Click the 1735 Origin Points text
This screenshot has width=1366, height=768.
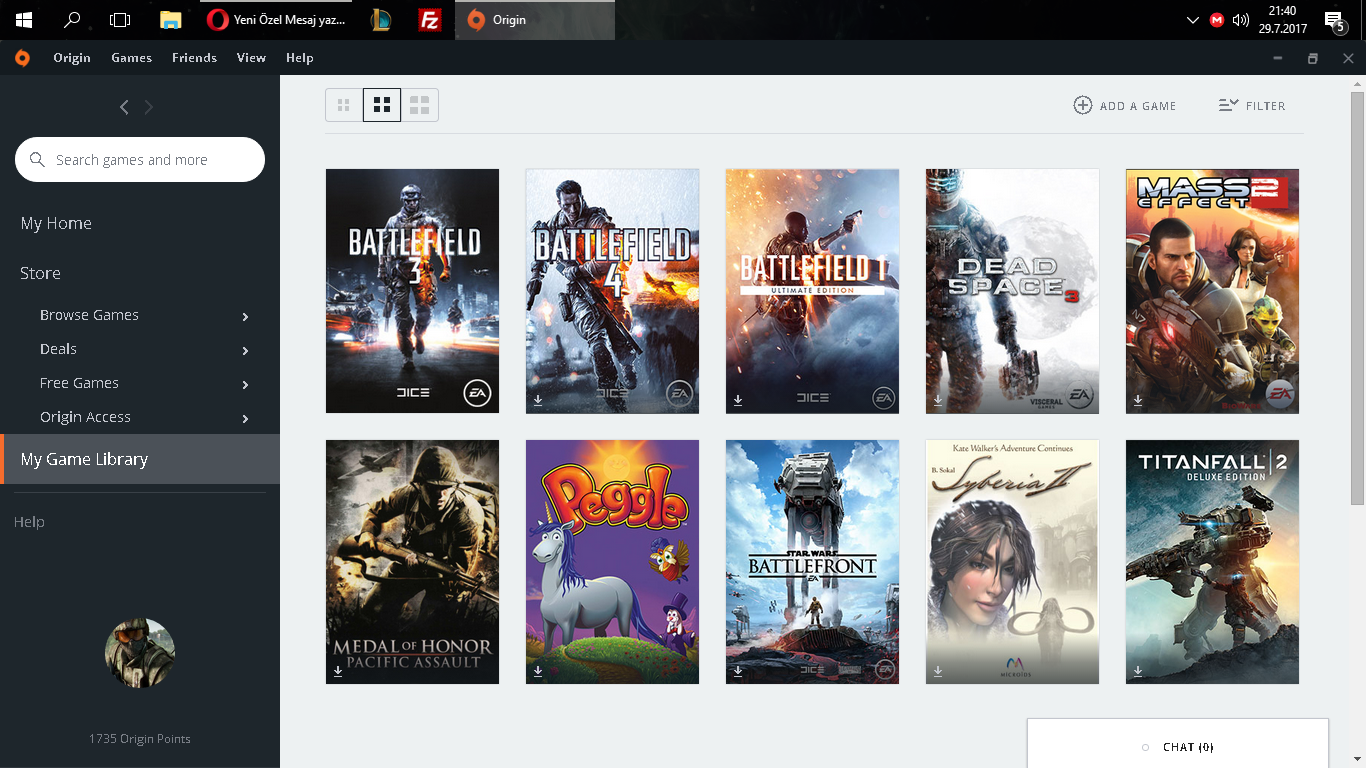pos(140,739)
